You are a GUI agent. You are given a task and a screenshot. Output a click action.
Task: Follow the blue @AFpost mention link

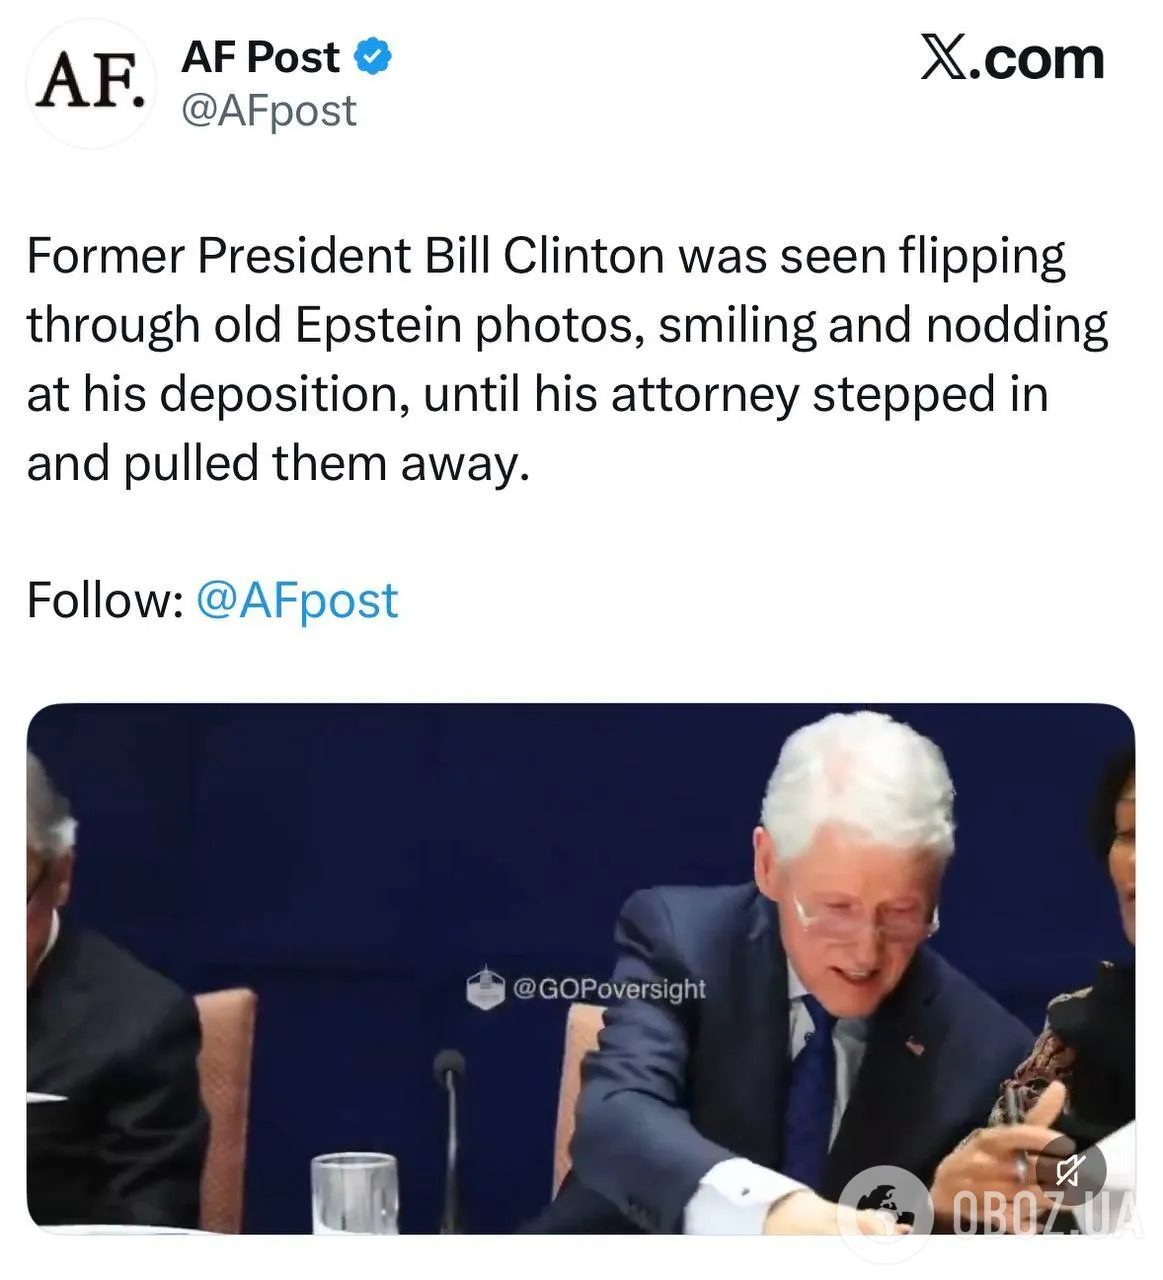click(x=297, y=600)
